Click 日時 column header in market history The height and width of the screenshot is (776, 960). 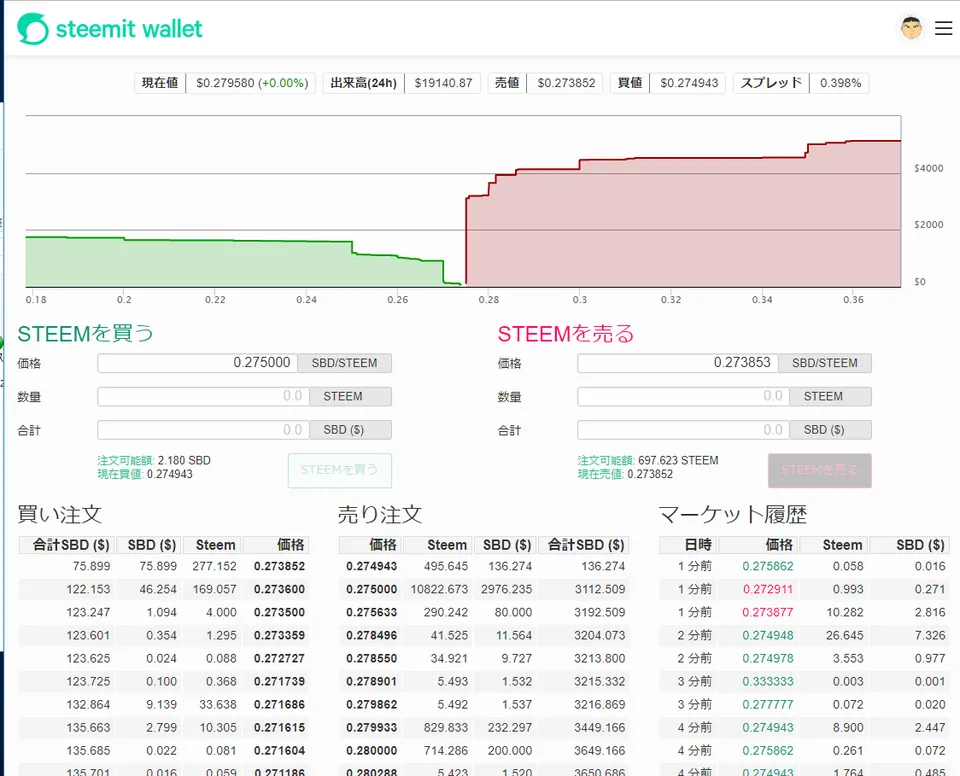click(688, 545)
